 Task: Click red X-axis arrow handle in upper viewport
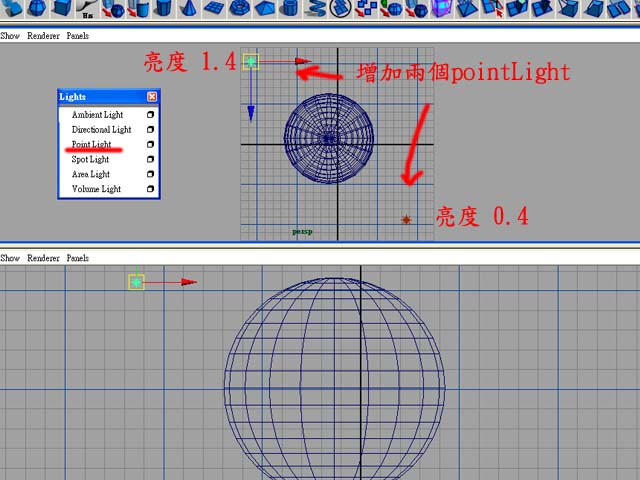[x=303, y=61]
